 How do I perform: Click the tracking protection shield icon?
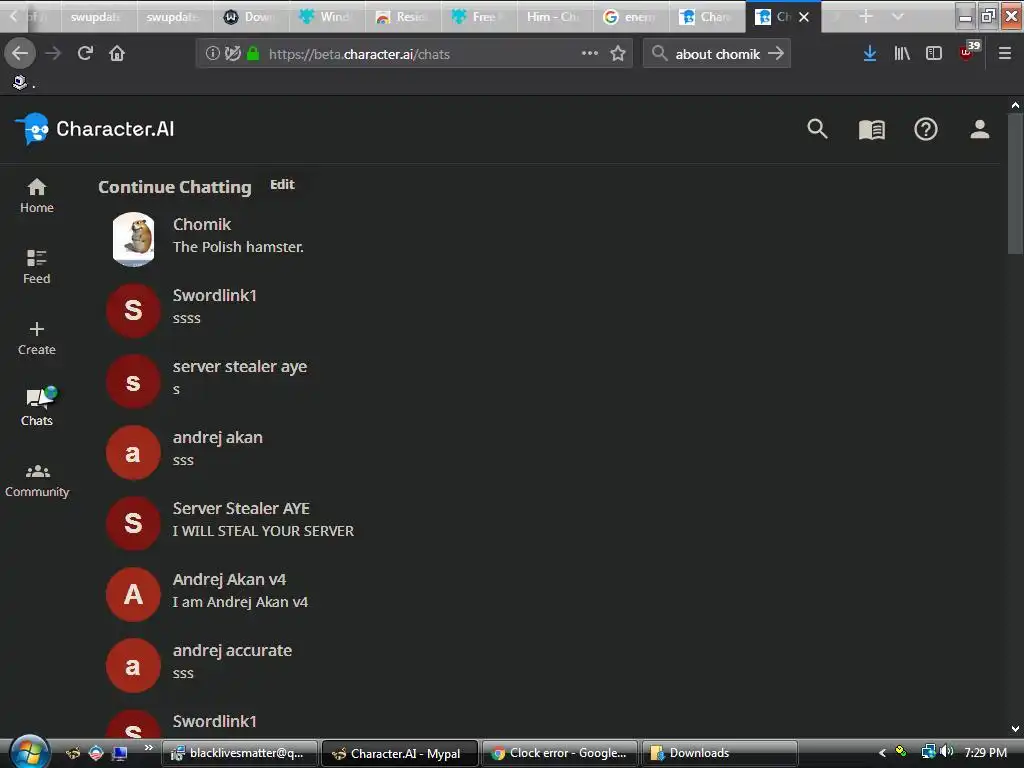pos(232,54)
